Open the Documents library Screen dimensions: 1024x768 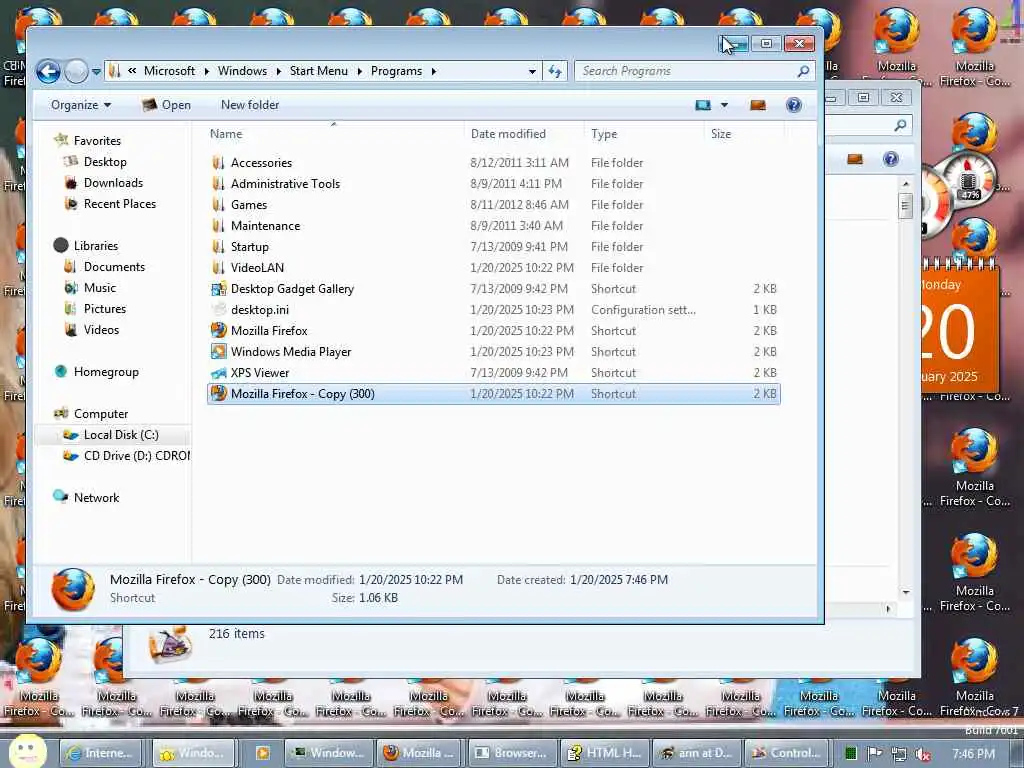click(x=114, y=266)
